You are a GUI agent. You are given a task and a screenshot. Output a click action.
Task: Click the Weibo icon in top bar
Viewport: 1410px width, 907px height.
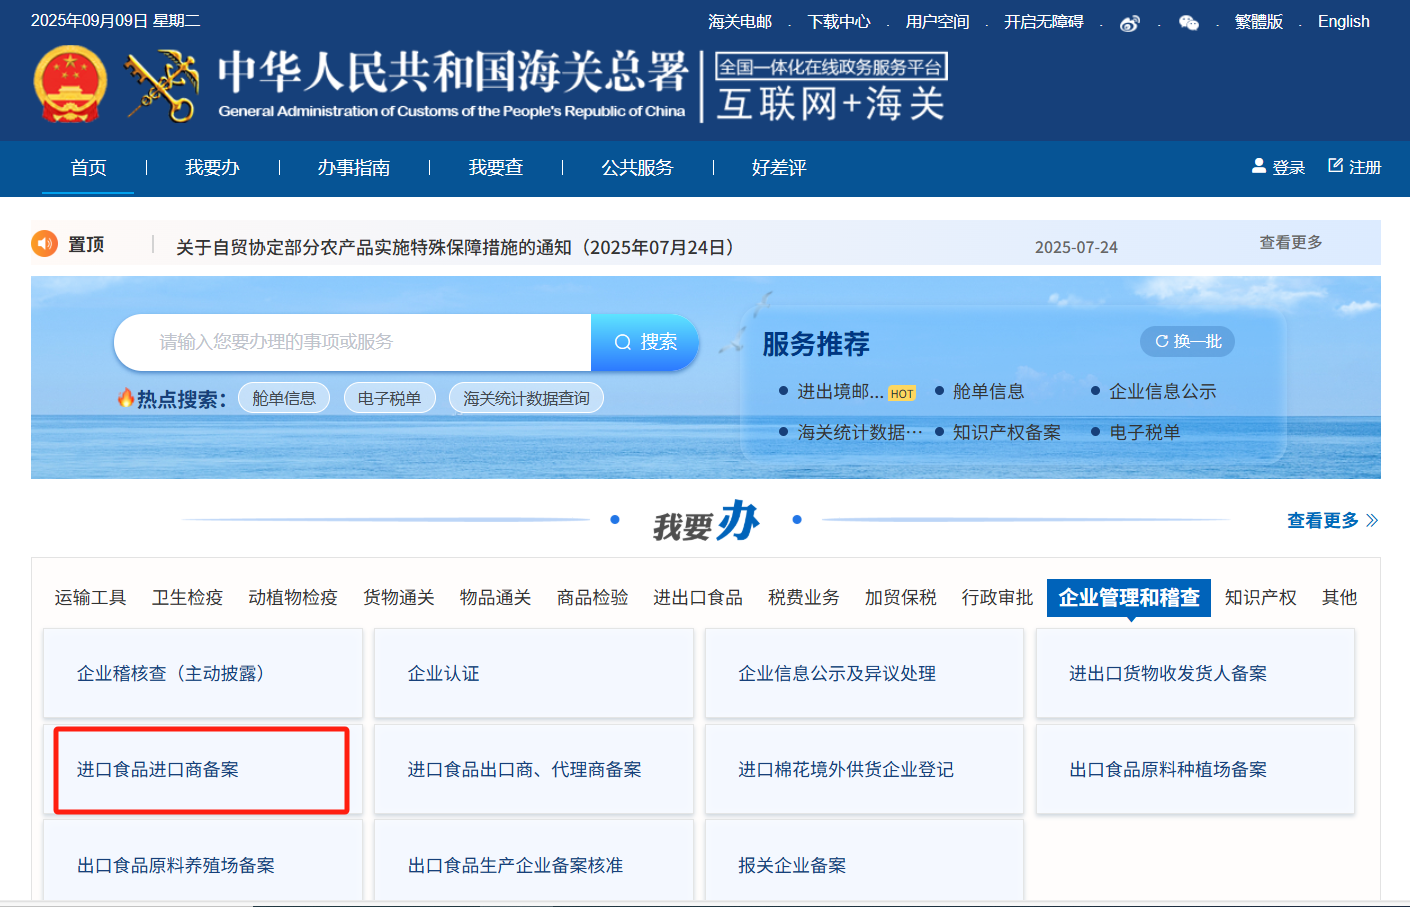(x=1130, y=23)
